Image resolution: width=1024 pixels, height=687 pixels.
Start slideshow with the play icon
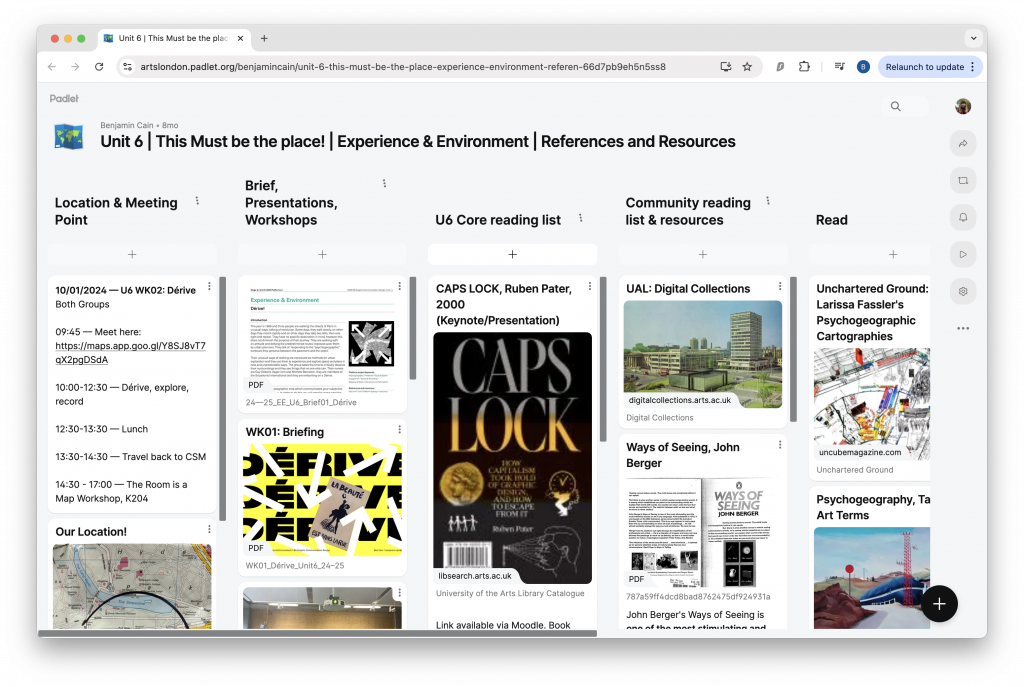[963, 255]
